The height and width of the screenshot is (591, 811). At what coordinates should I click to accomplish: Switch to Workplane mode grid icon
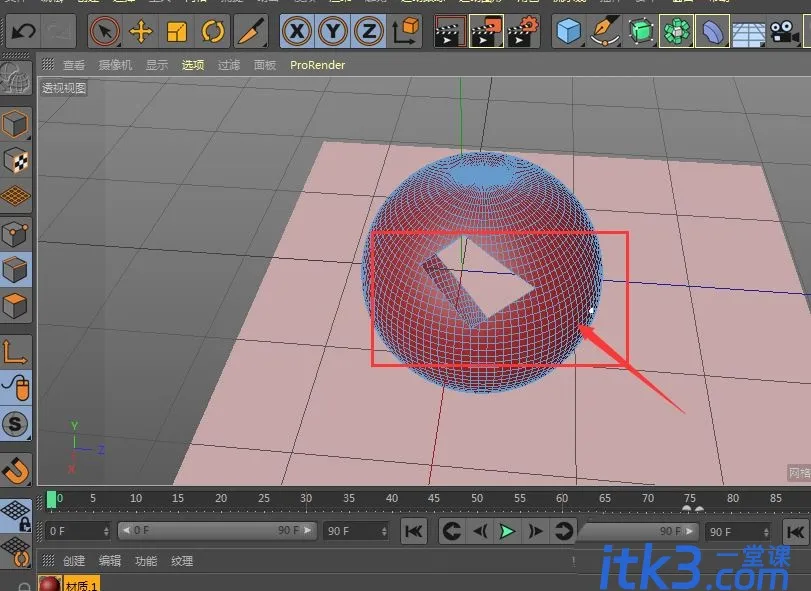(x=16, y=196)
